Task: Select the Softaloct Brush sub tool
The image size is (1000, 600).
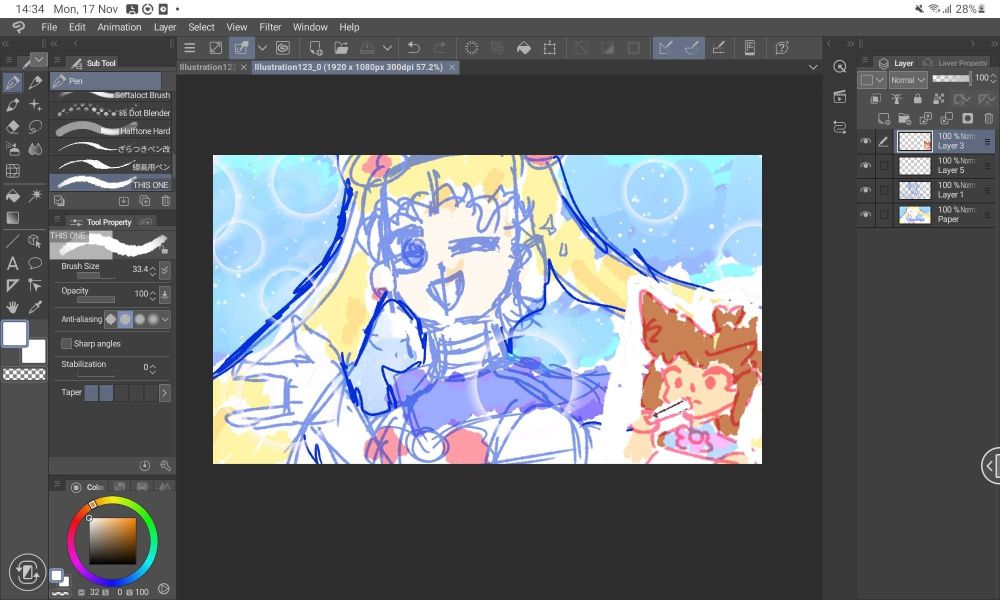Action: click(x=111, y=95)
